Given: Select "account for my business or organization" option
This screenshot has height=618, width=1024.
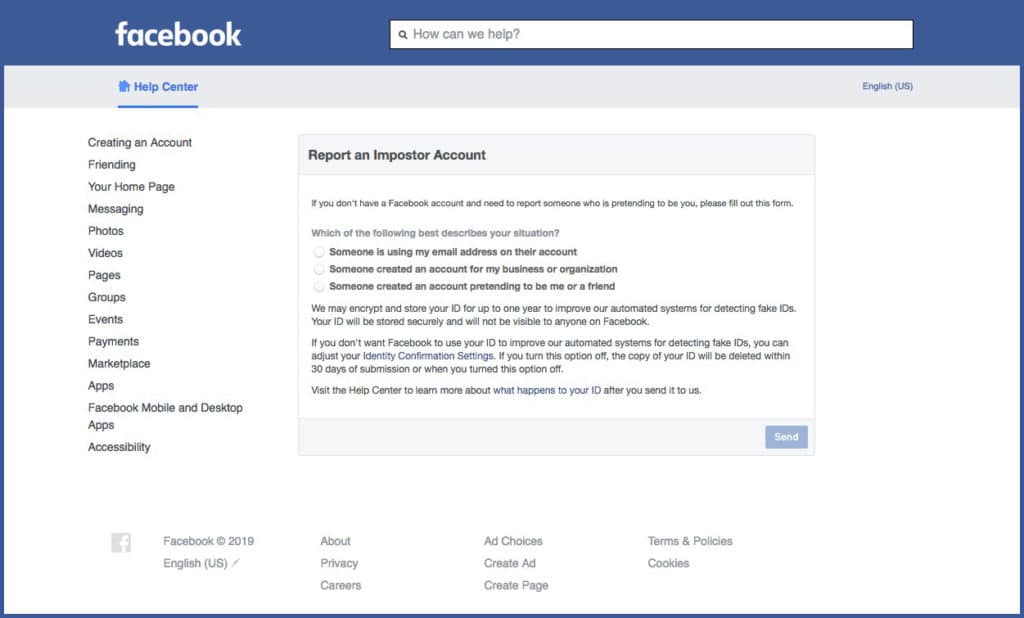Looking at the screenshot, I should coord(320,269).
